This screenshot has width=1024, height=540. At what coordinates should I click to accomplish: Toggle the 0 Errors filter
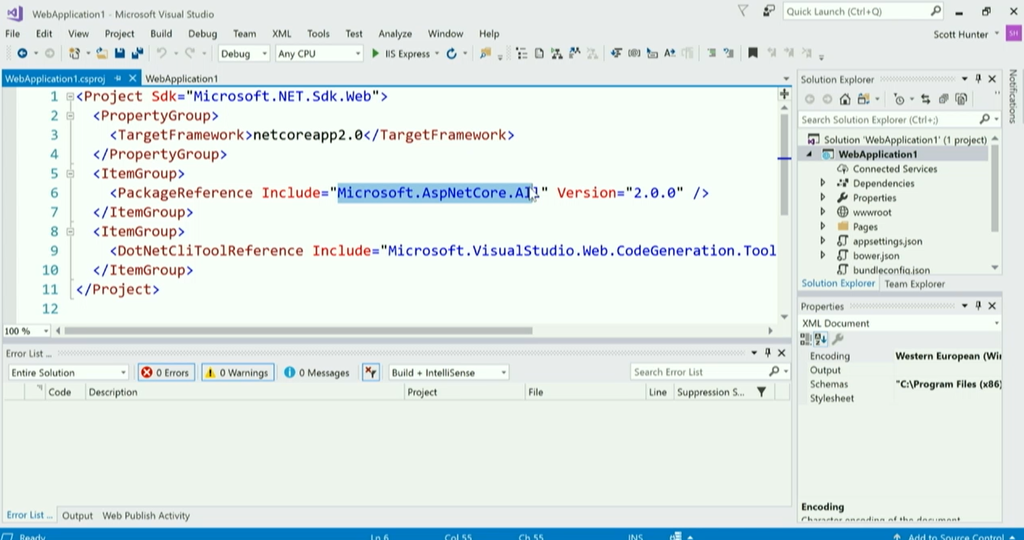(166, 372)
